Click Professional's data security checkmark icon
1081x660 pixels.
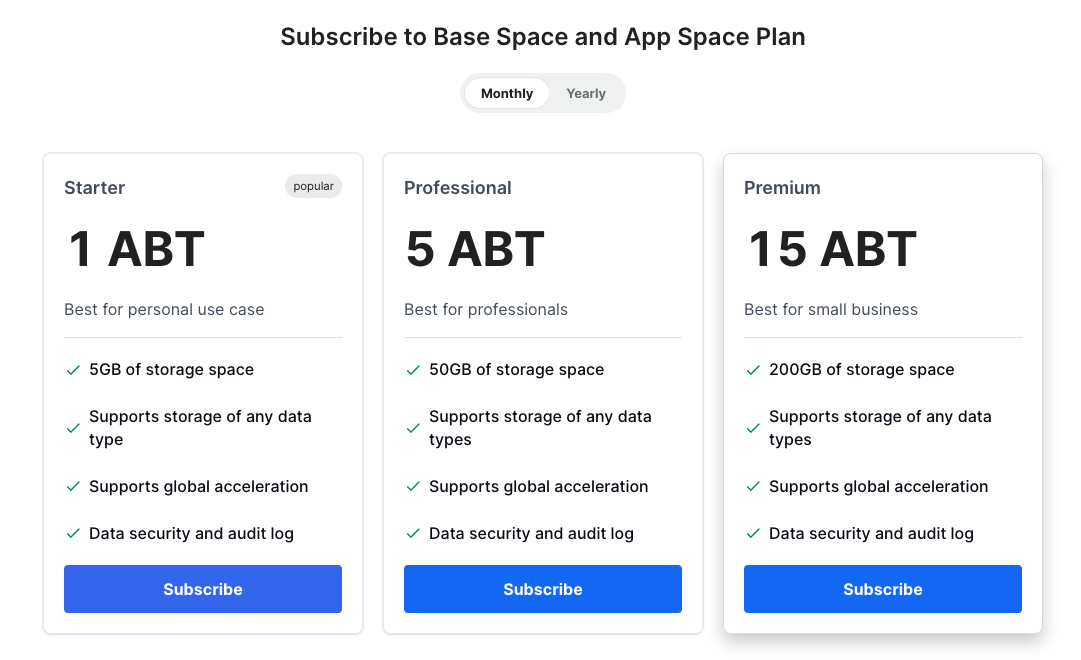[413, 534]
